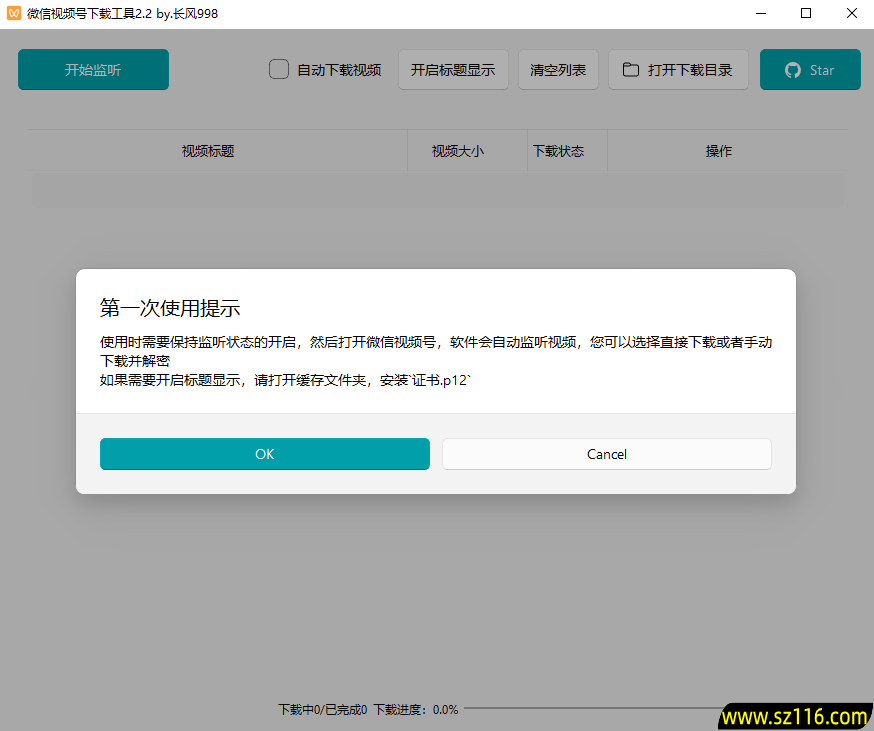Click the GitHub icon on Star button
874x731 pixels.
click(x=793, y=70)
